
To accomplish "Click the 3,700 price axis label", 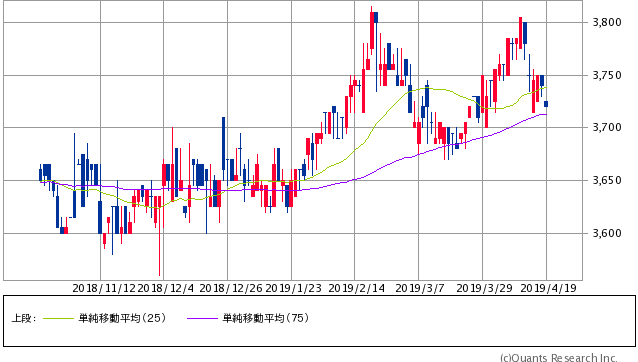I will 607,128.
